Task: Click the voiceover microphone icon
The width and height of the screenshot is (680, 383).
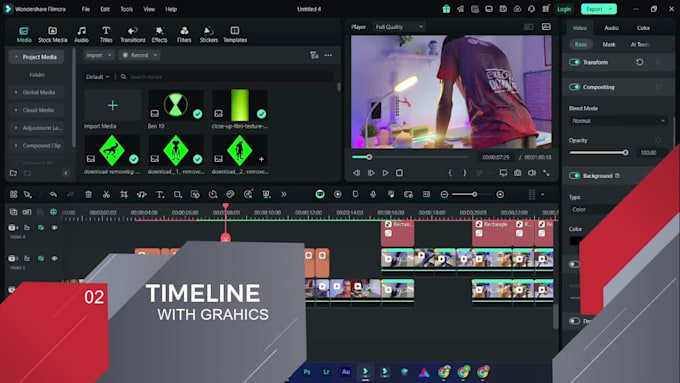Action: tap(373, 194)
